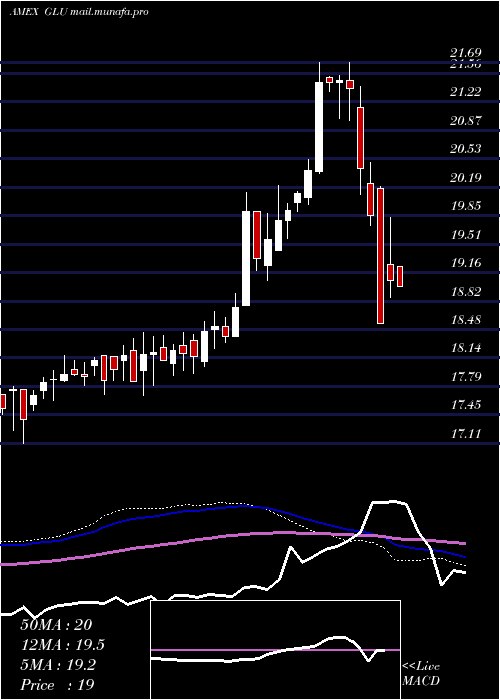The height and width of the screenshot is (700, 500).
Task: Click the 17.79 price axis label
Action: click(466, 376)
